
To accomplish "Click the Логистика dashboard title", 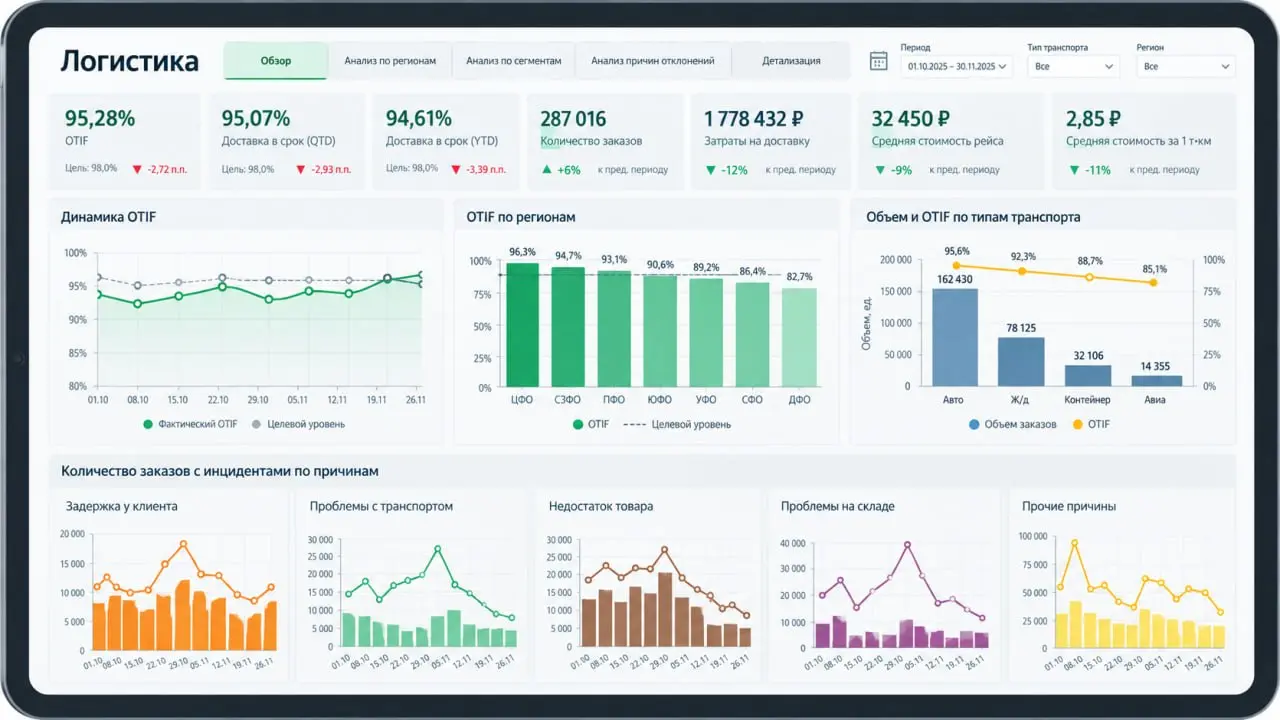I will tap(130, 62).
